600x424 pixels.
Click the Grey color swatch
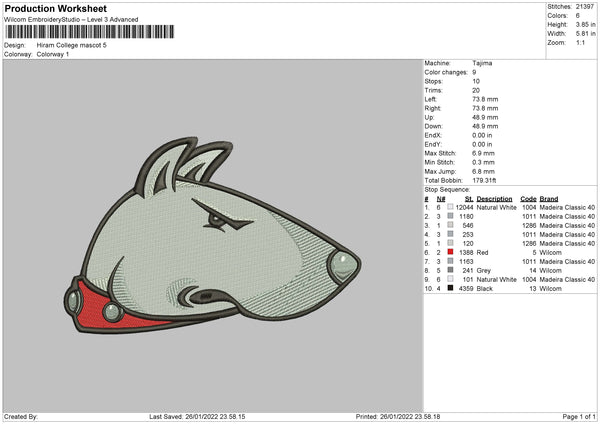(x=450, y=270)
